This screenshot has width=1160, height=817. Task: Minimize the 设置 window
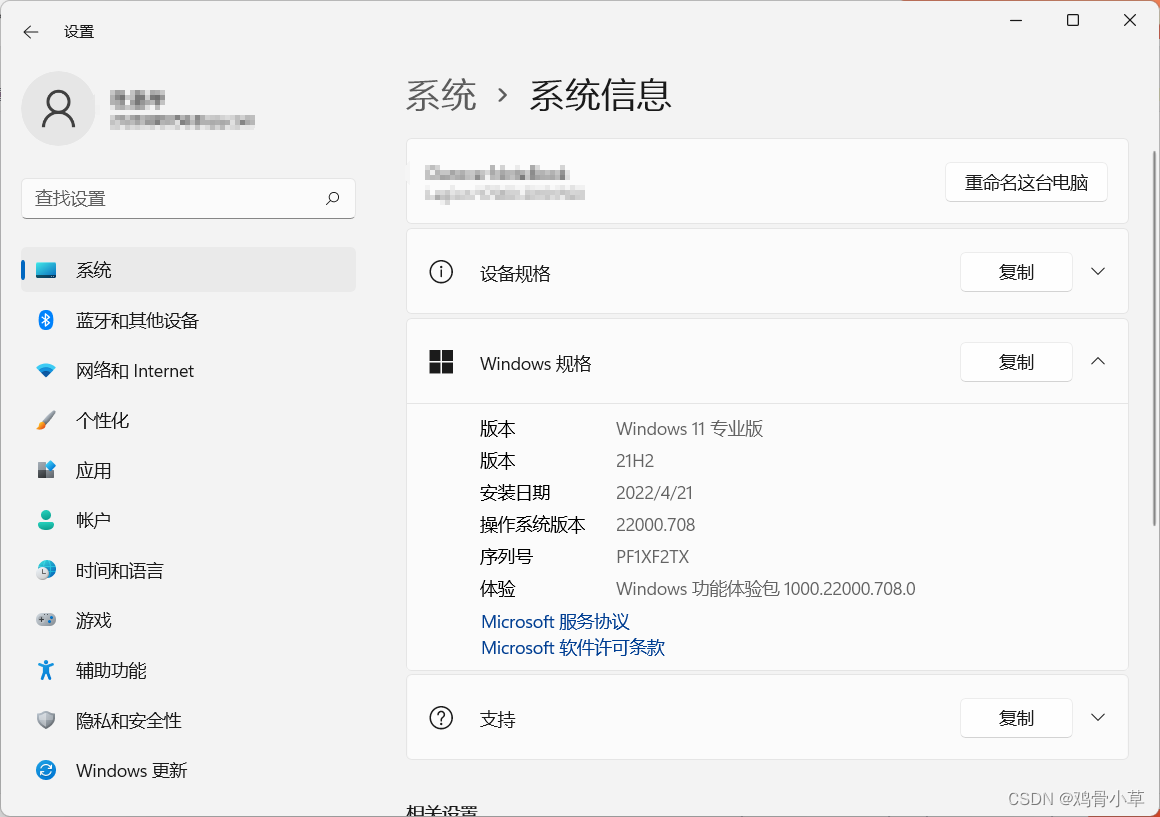(x=1016, y=21)
